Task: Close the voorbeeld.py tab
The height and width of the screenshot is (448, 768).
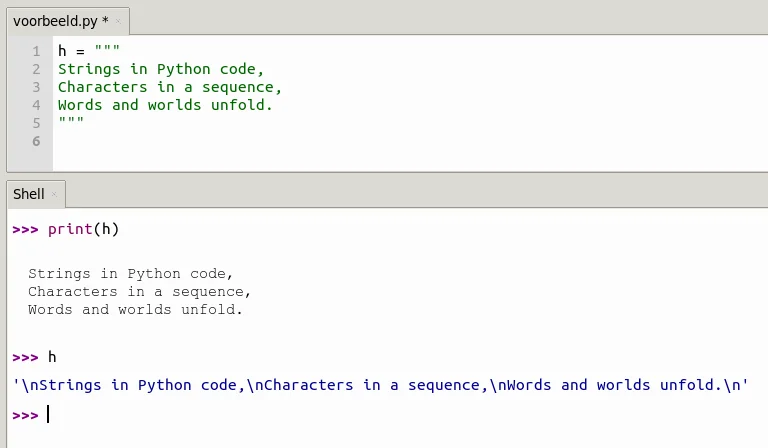Action: pos(118,21)
